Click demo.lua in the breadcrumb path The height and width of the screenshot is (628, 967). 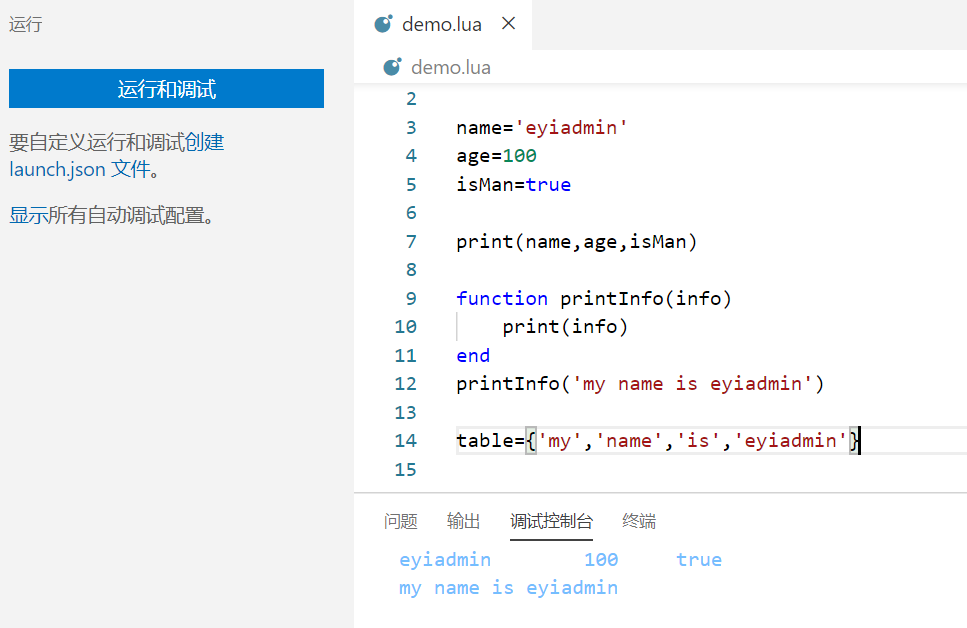click(x=451, y=67)
